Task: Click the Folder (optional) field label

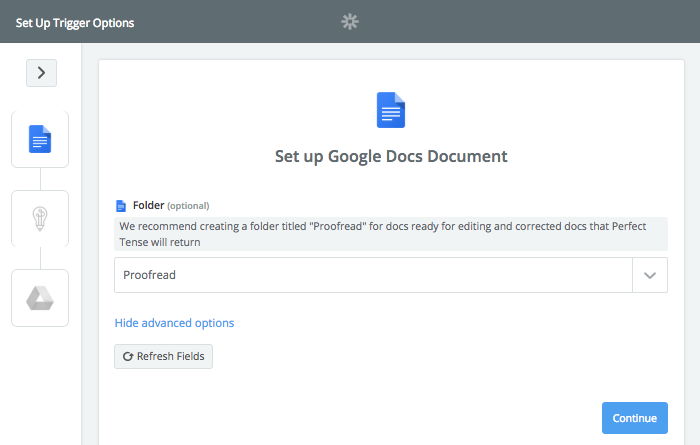Action: pyautogui.click(x=171, y=205)
